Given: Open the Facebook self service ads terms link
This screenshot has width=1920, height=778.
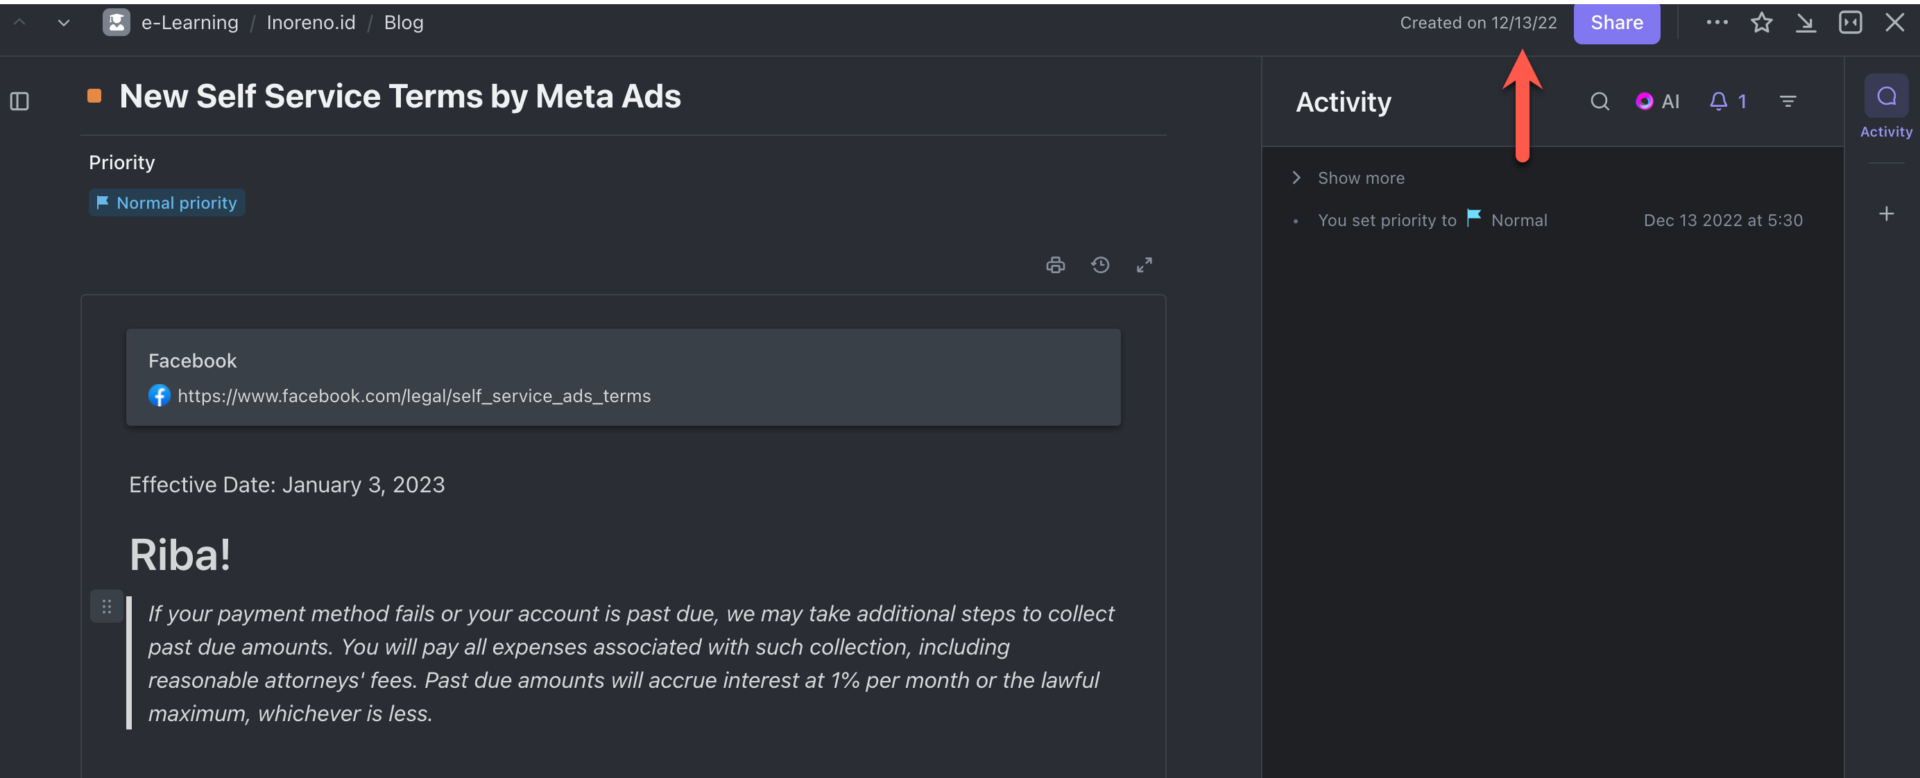Looking at the screenshot, I should click(x=413, y=396).
